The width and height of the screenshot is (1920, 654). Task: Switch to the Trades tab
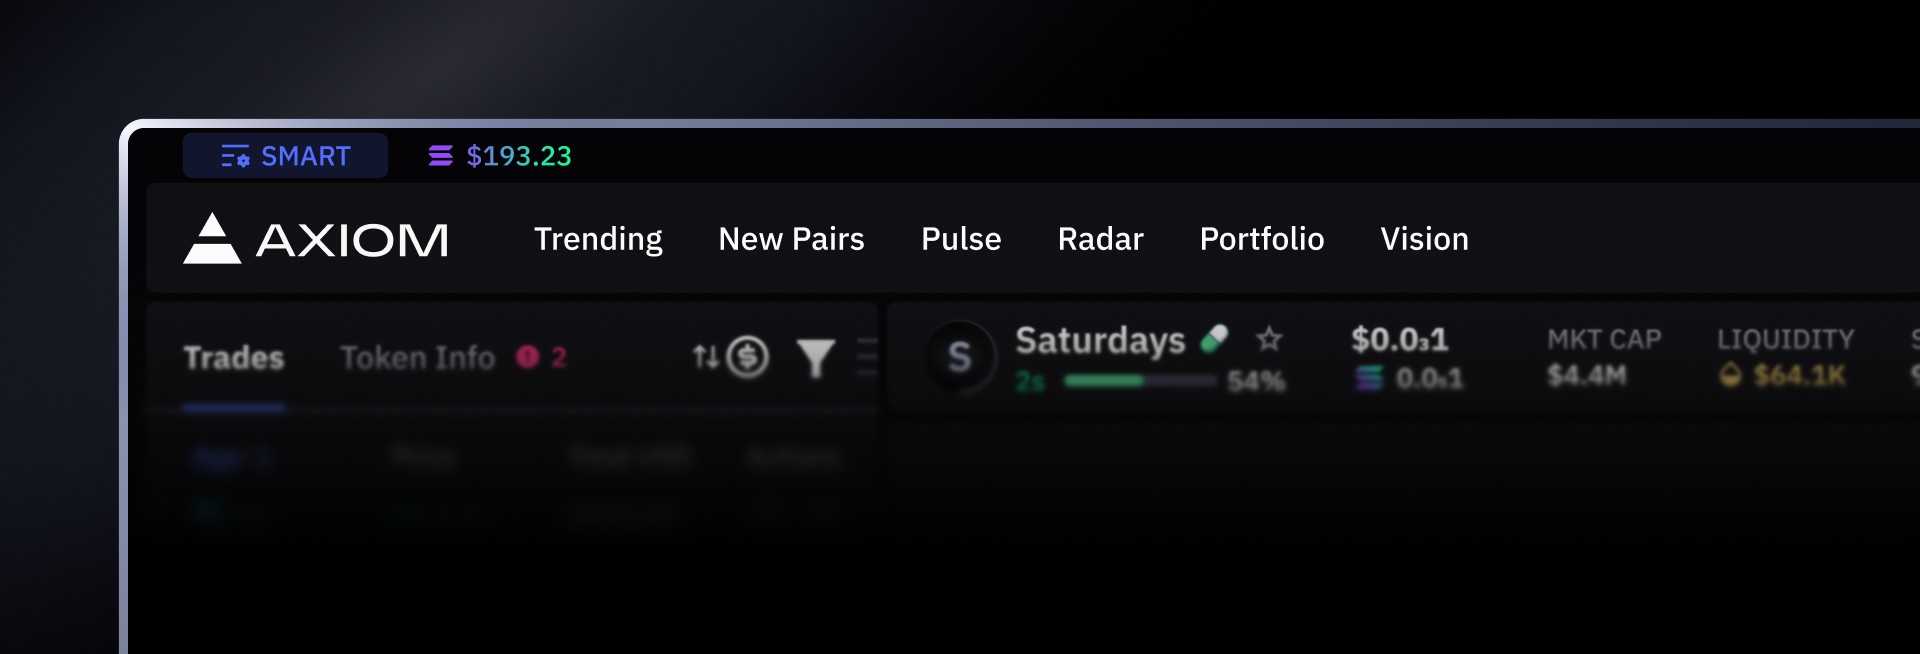coord(234,358)
